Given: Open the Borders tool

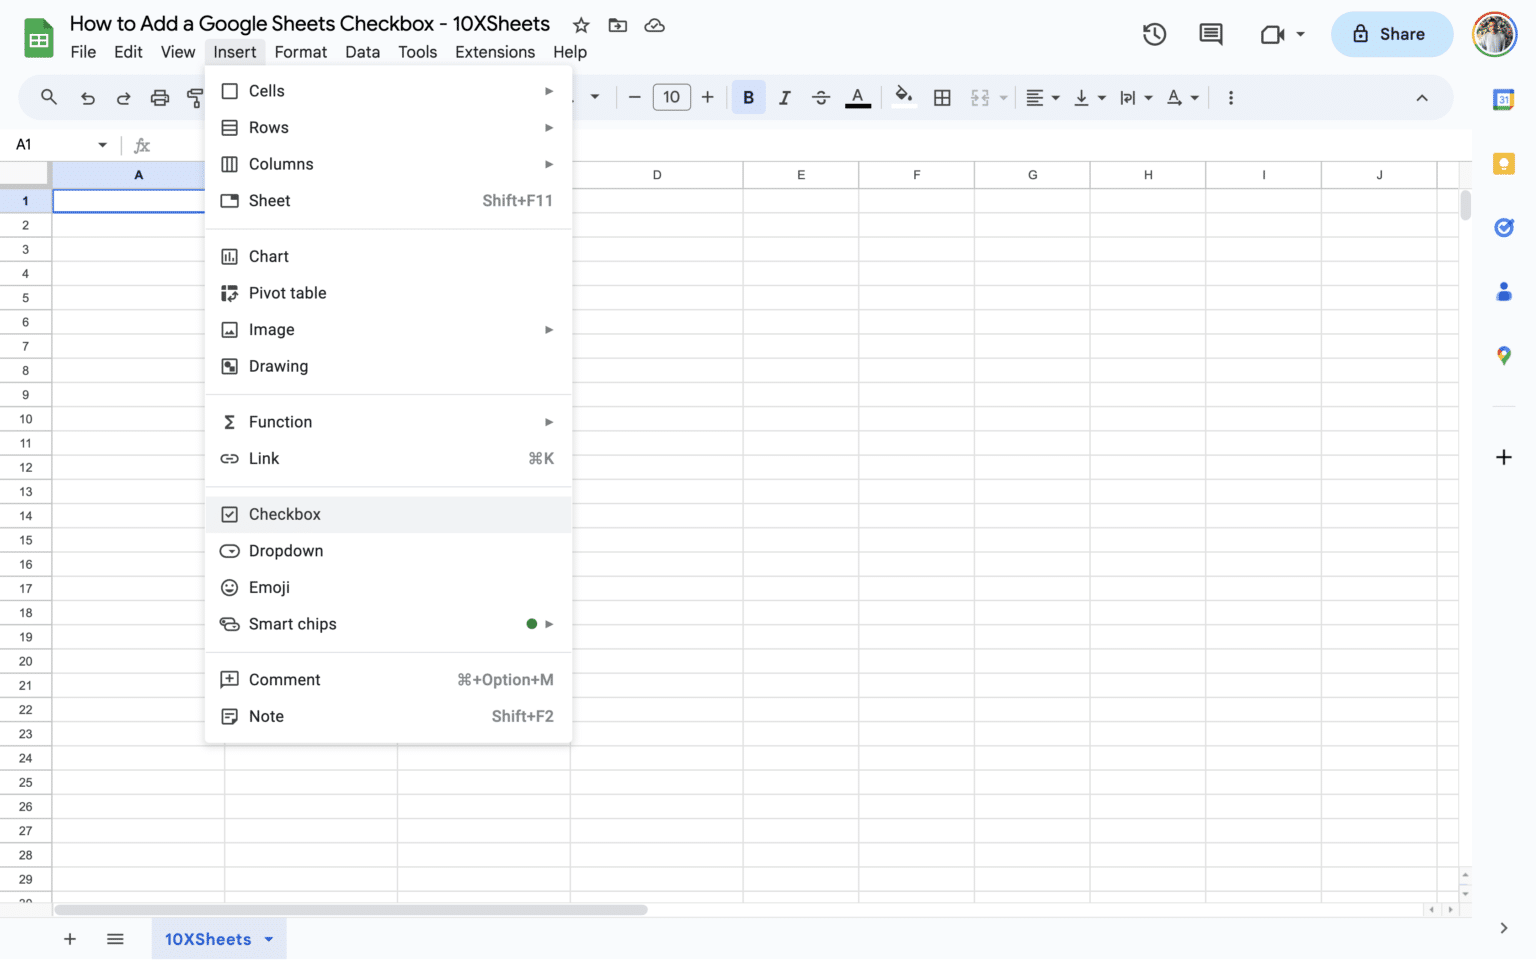Looking at the screenshot, I should (x=941, y=97).
